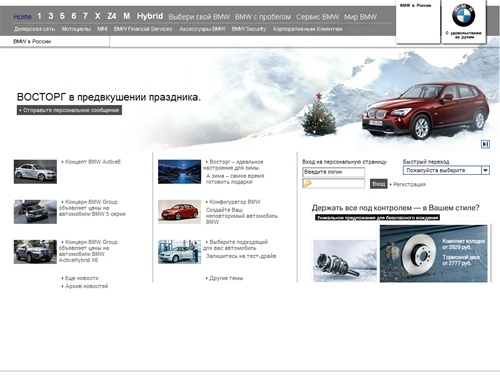Click the 'BMW в России' header box
Screen dimensions: 500x375
418,22
